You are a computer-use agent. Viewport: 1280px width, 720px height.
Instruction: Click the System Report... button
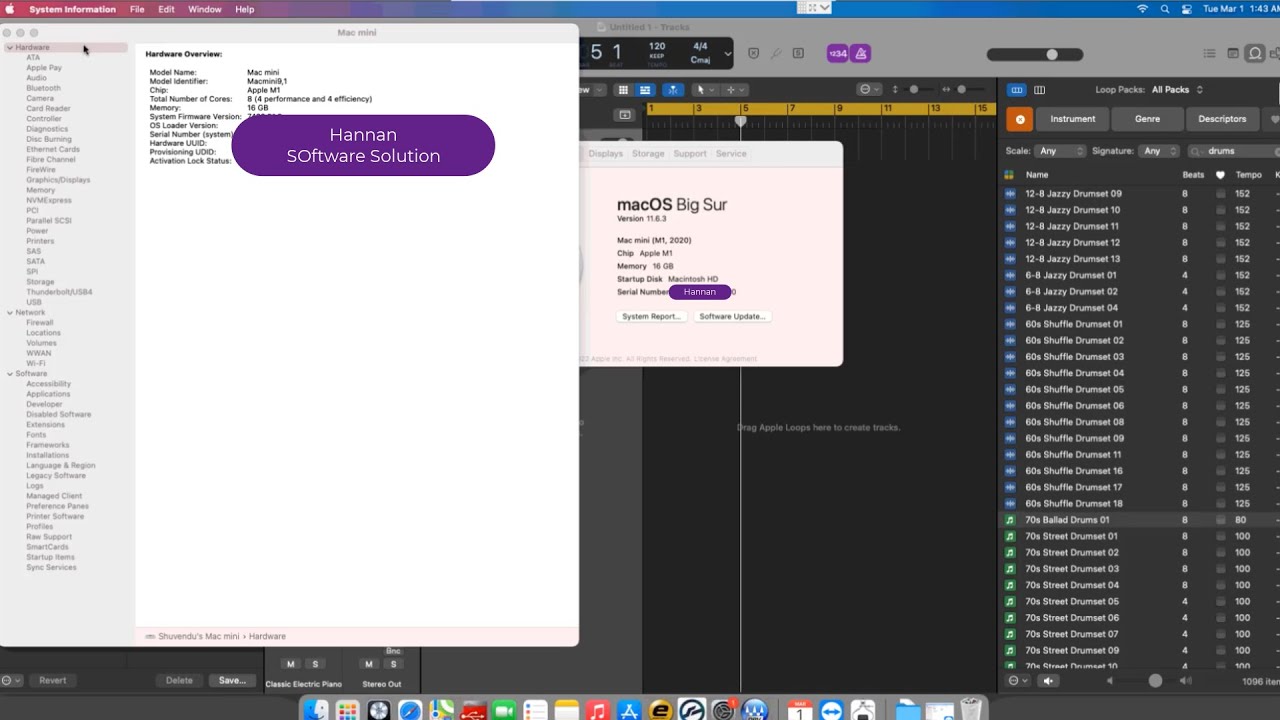(x=651, y=316)
